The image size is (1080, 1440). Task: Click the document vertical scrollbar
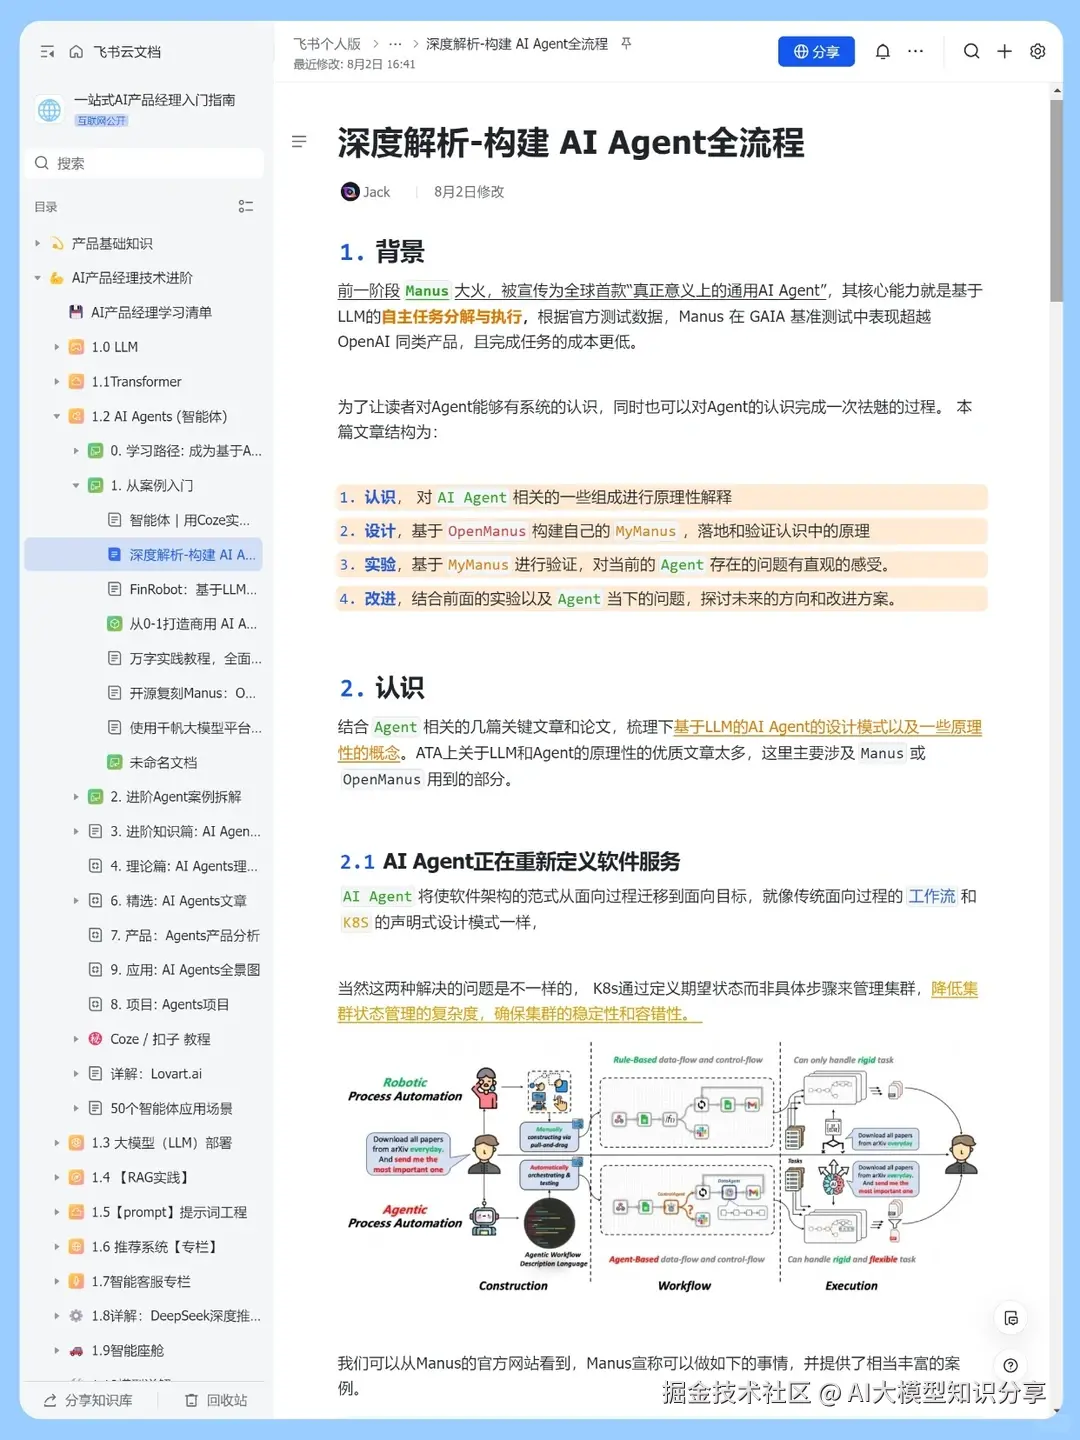click(1056, 200)
